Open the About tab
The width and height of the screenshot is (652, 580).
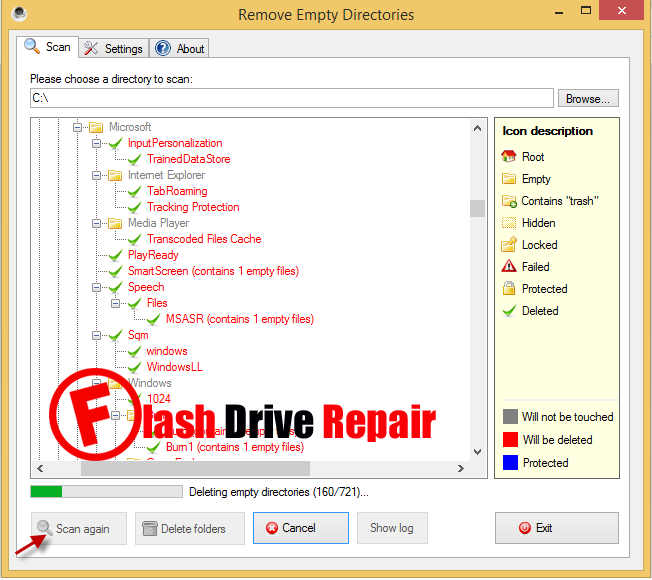[179, 49]
